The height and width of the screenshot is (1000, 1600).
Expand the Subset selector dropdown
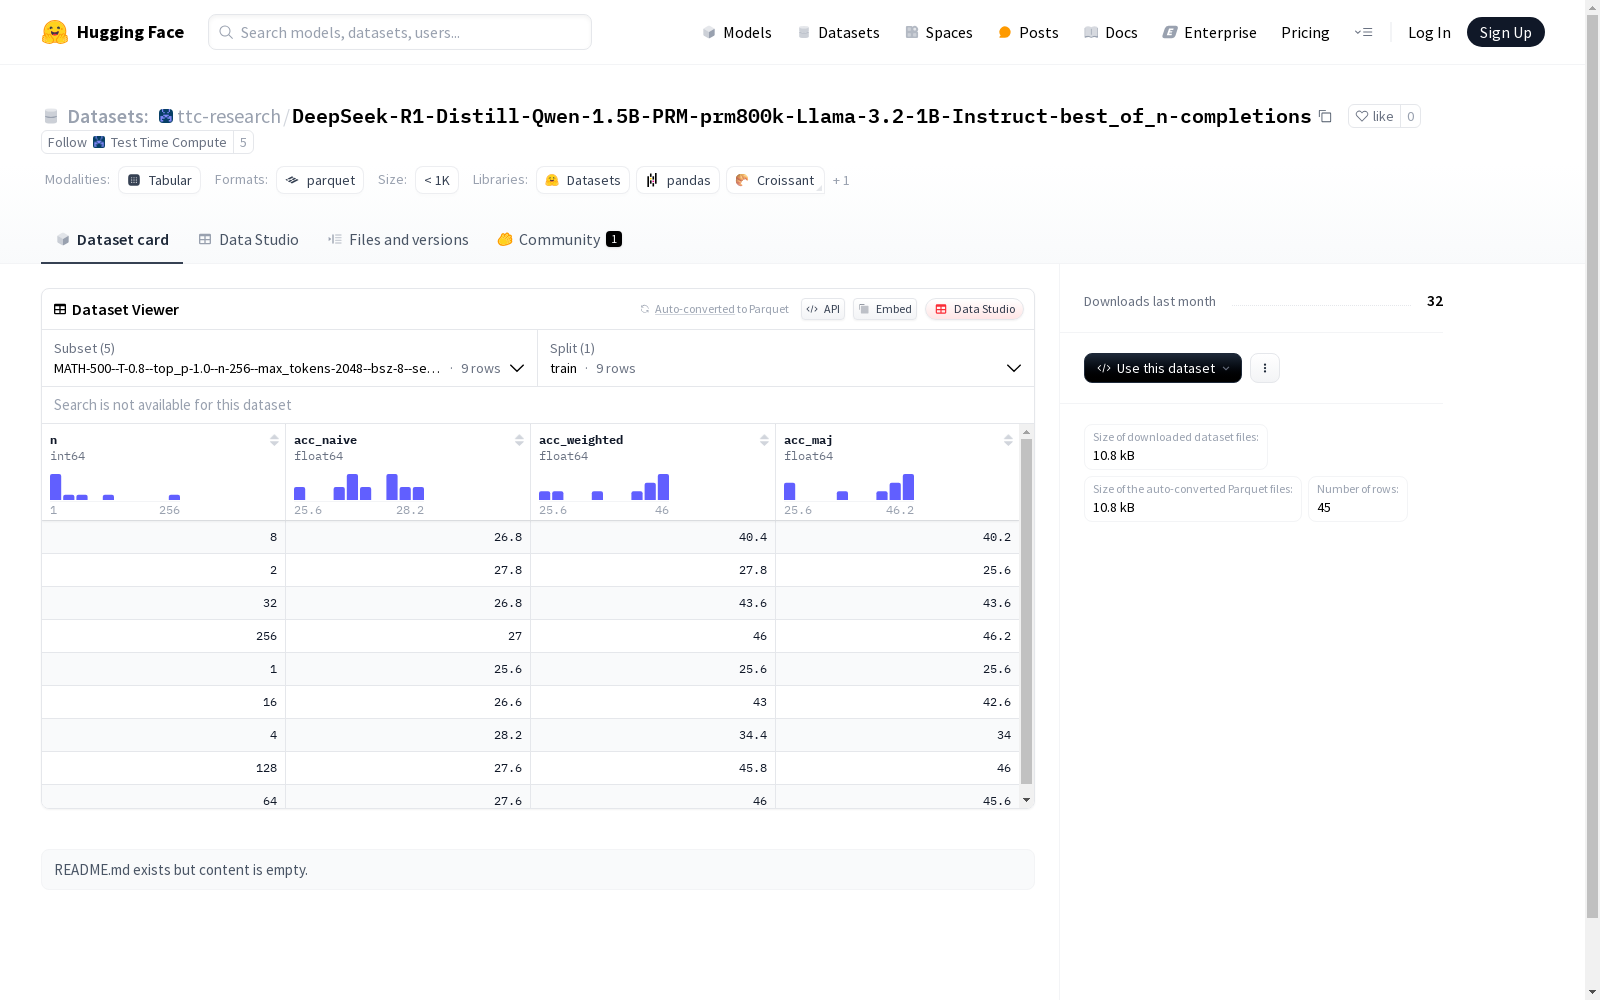pos(290,358)
